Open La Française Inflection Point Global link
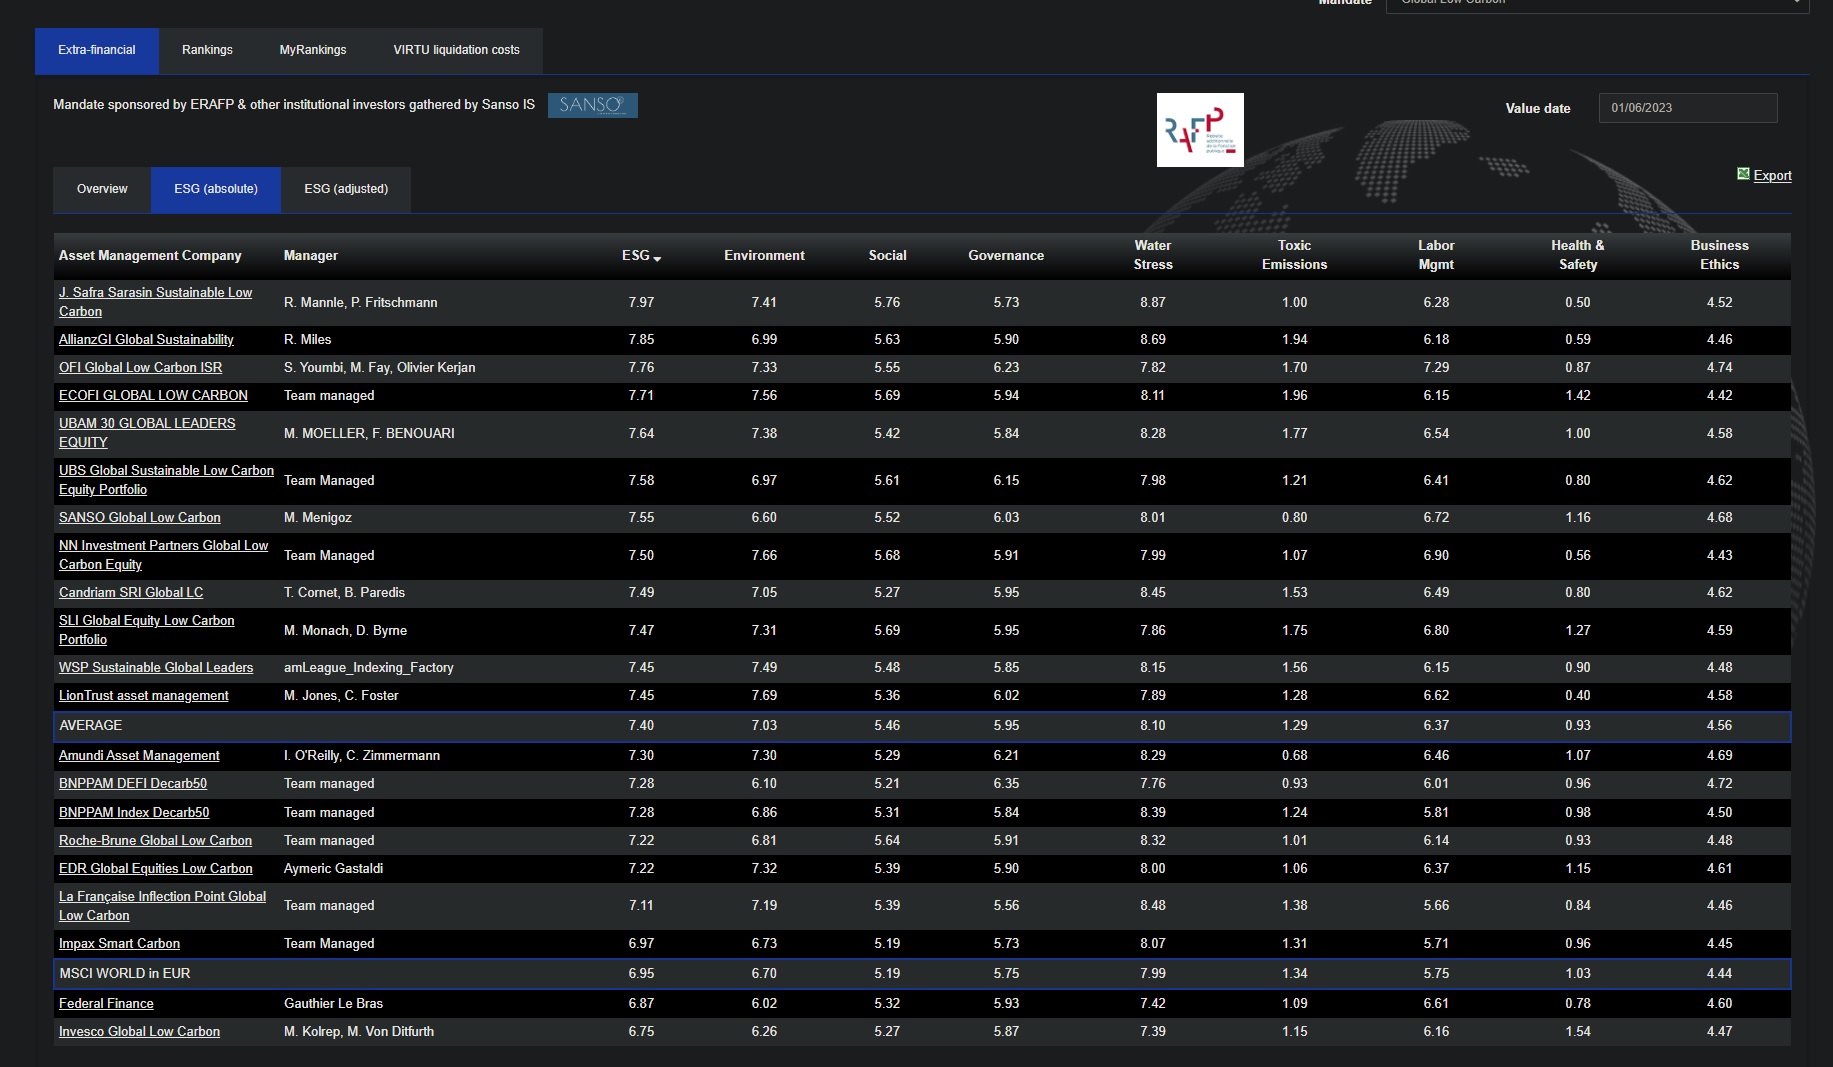This screenshot has height=1067, width=1833. (162, 906)
